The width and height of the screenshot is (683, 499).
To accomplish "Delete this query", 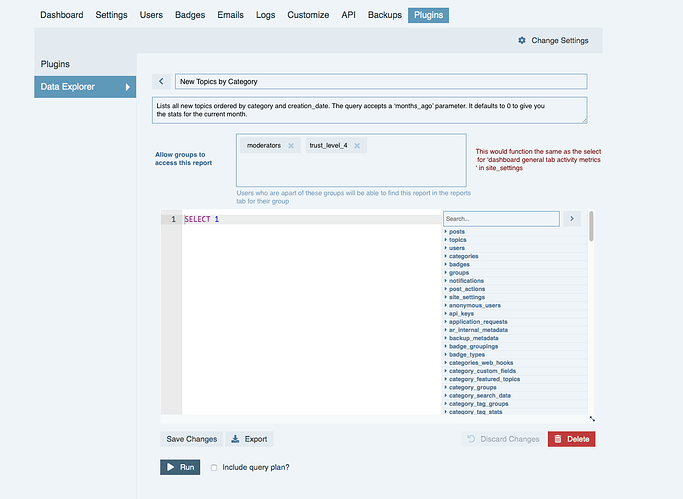I will 571,439.
